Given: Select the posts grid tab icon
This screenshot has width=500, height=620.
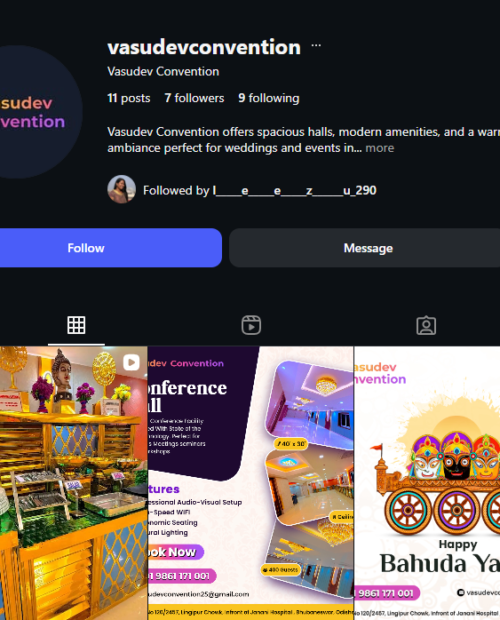Looking at the screenshot, I should point(76,325).
